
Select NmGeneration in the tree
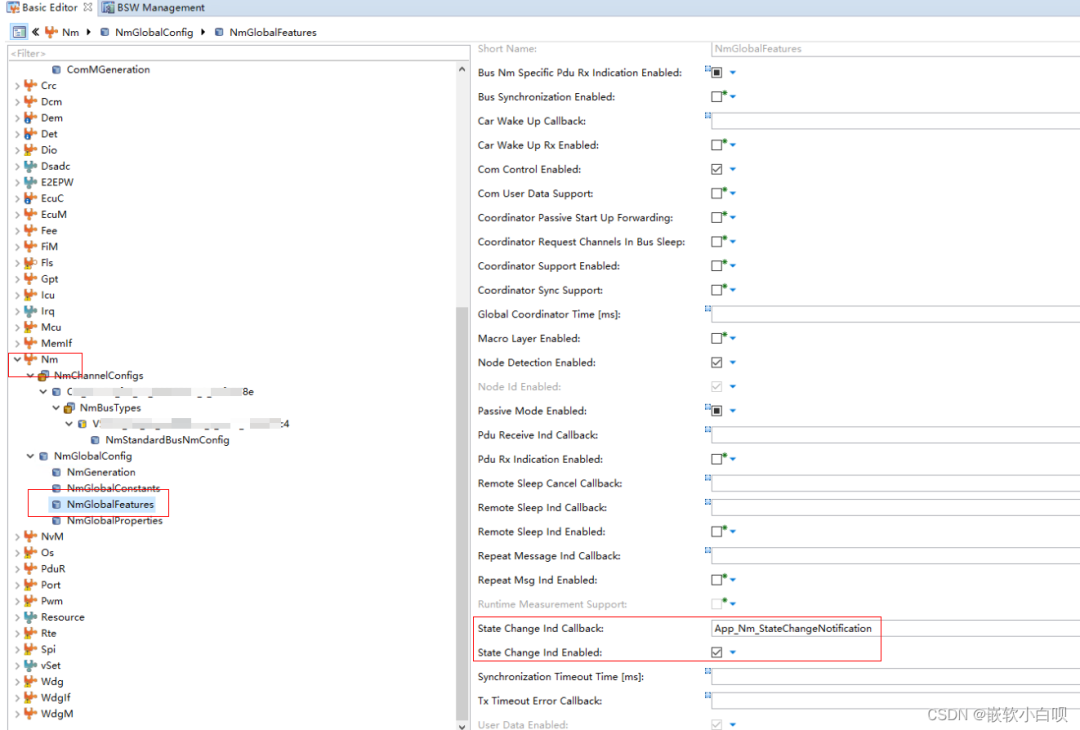(101, 472)
